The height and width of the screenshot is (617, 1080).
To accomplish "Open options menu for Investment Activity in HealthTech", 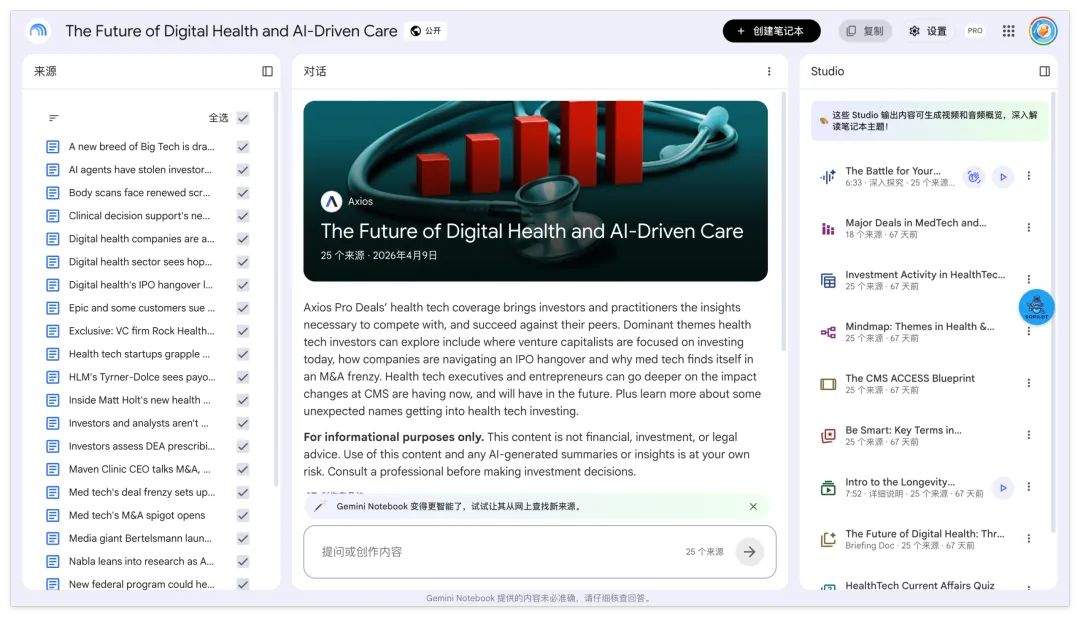I will point(1028,280).
